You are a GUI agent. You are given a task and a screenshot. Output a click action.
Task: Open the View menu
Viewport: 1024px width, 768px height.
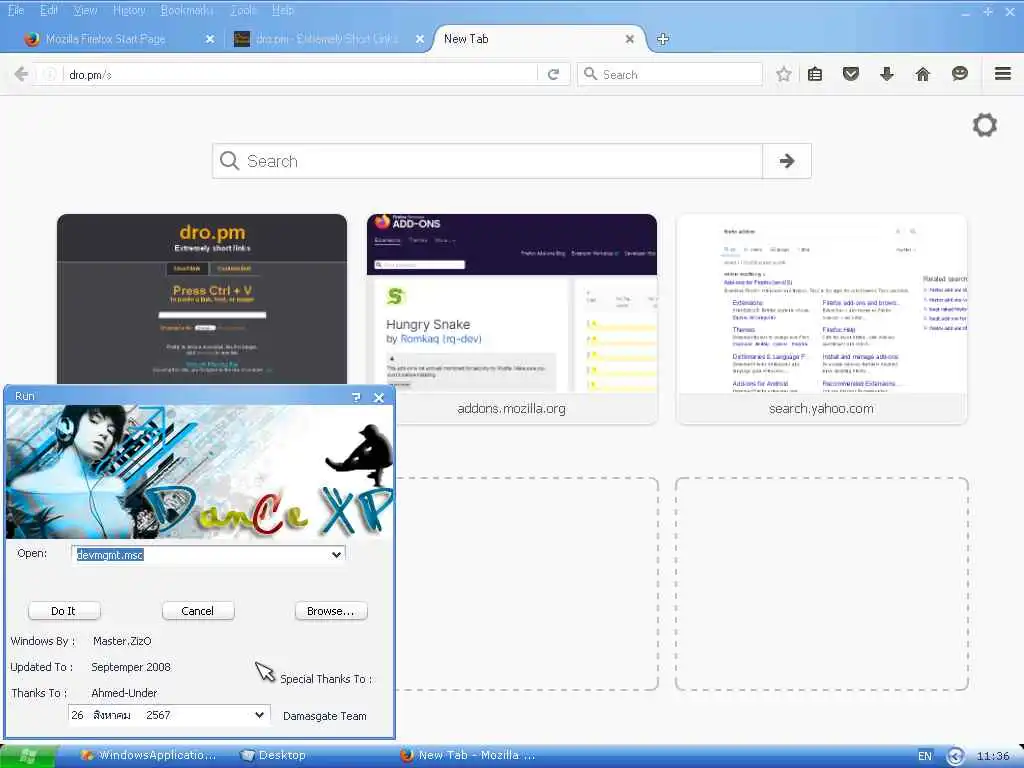click(x=85, y=10)
